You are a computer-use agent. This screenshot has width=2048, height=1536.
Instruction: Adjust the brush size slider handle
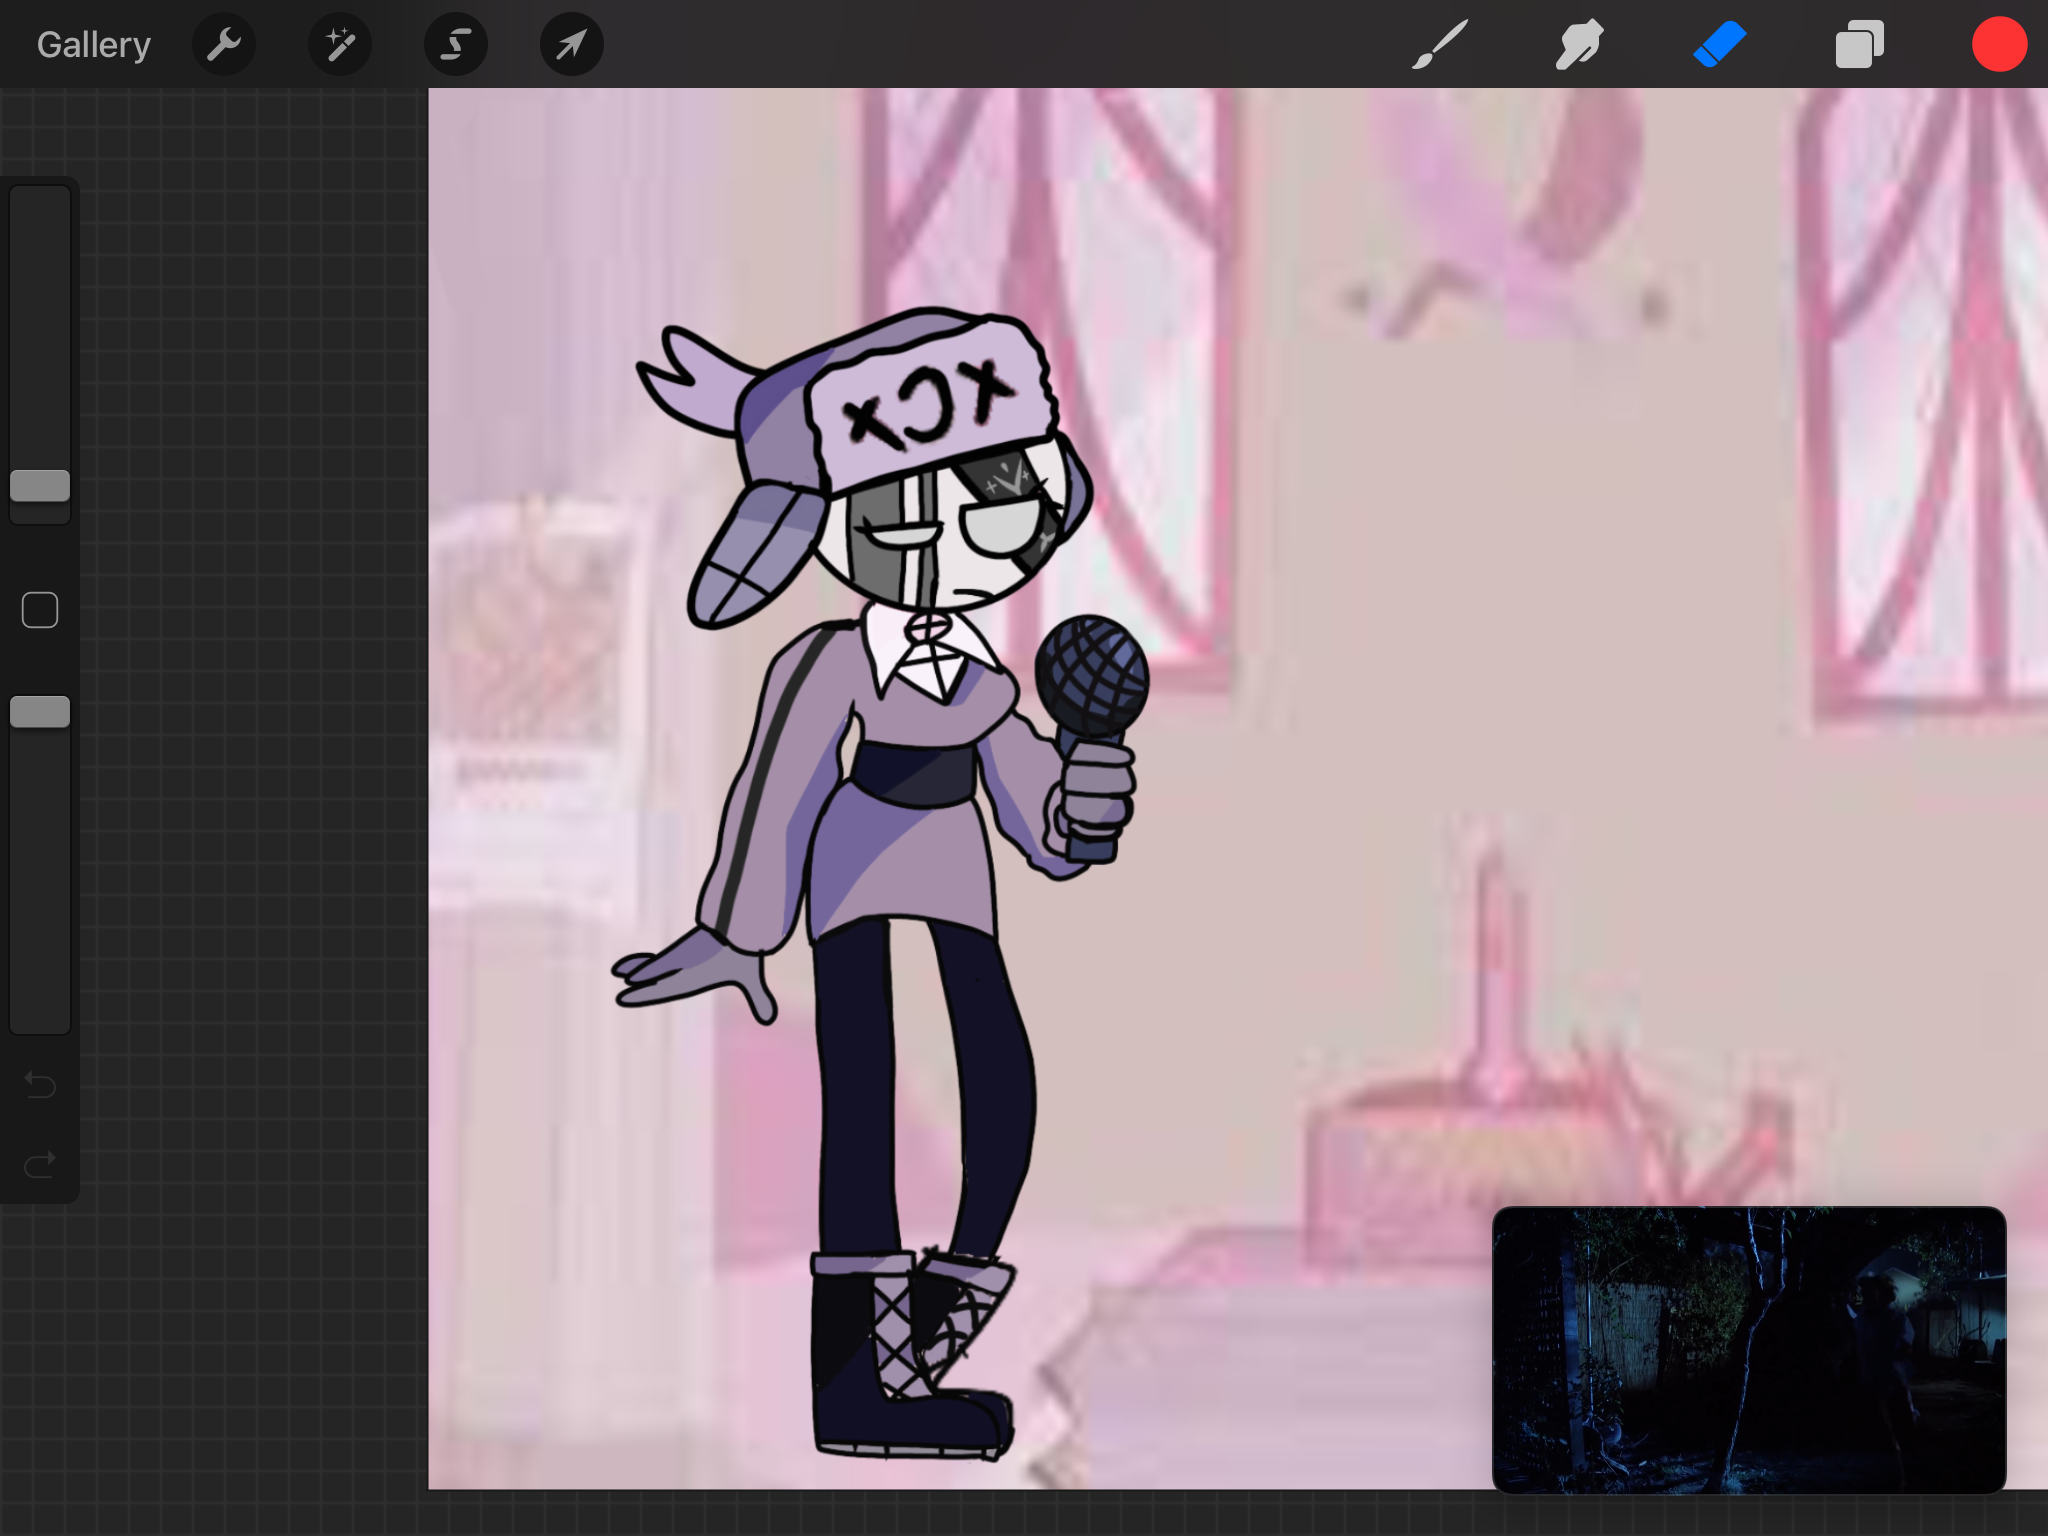pyautogui.click(x=40, y=486)
